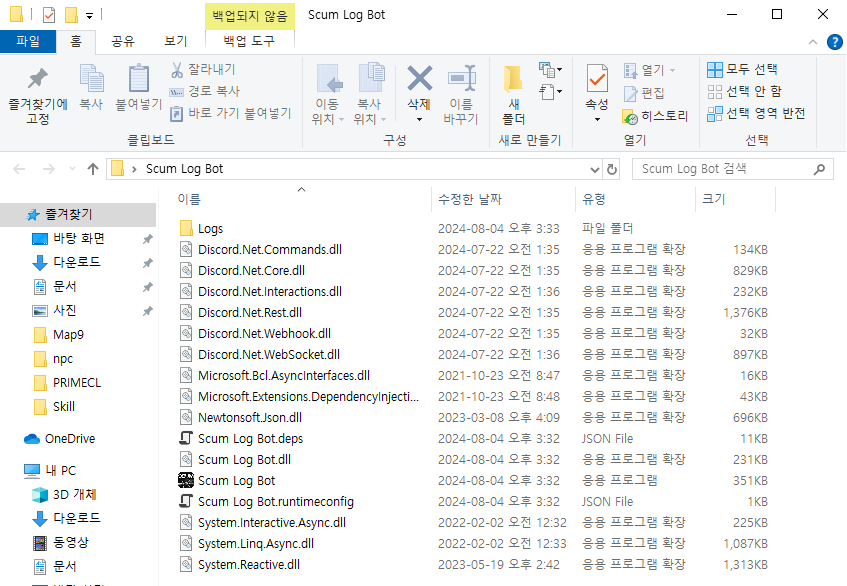Click the 백업되지 않음 contextual tab header
This screenshot has width=847, height=586.
tap(250, 16)
